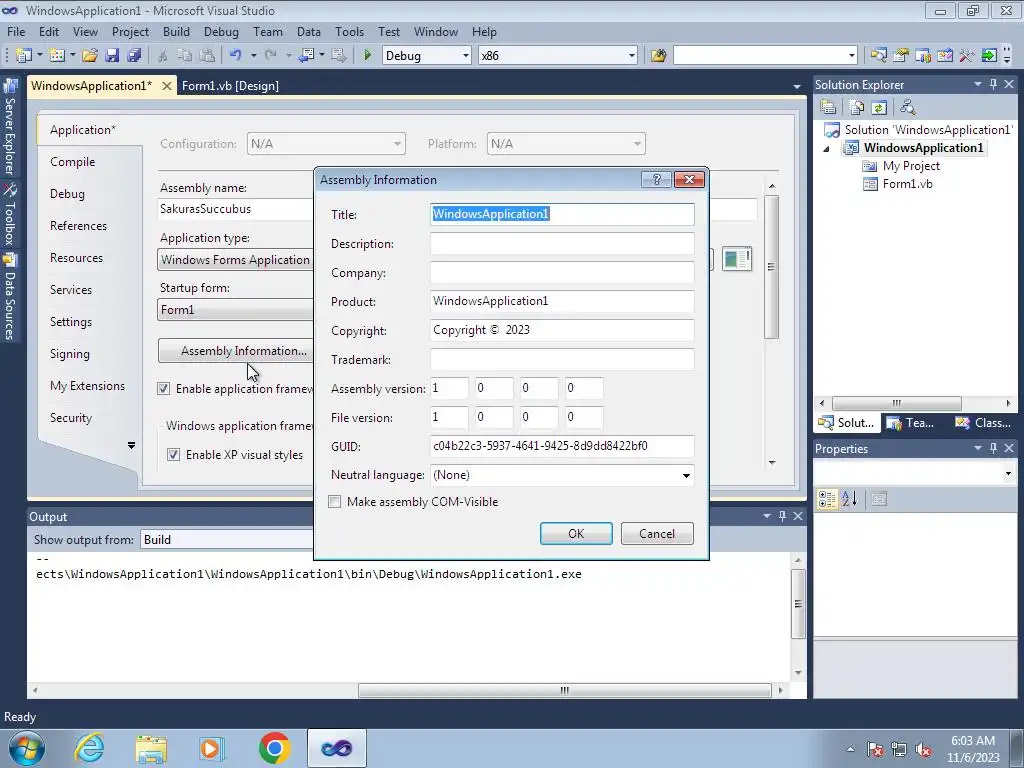Select the Compile project tab
Image resolution: width=1024 pixels, height=768 pixels.
click(x=72, y=162)
